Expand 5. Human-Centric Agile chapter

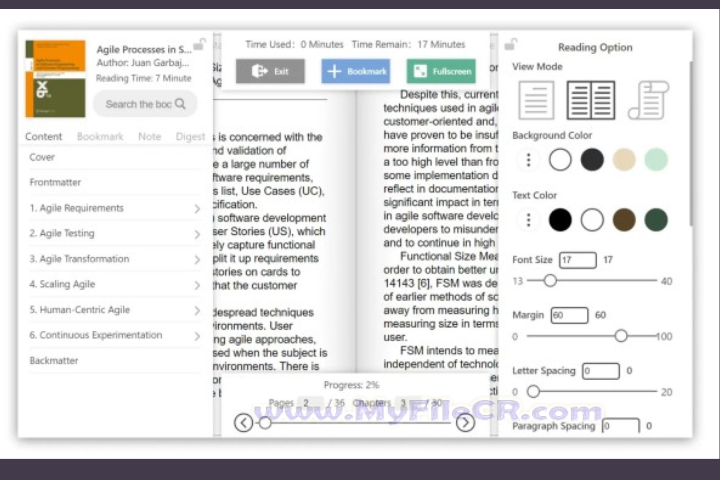click(x=197, y=311)
